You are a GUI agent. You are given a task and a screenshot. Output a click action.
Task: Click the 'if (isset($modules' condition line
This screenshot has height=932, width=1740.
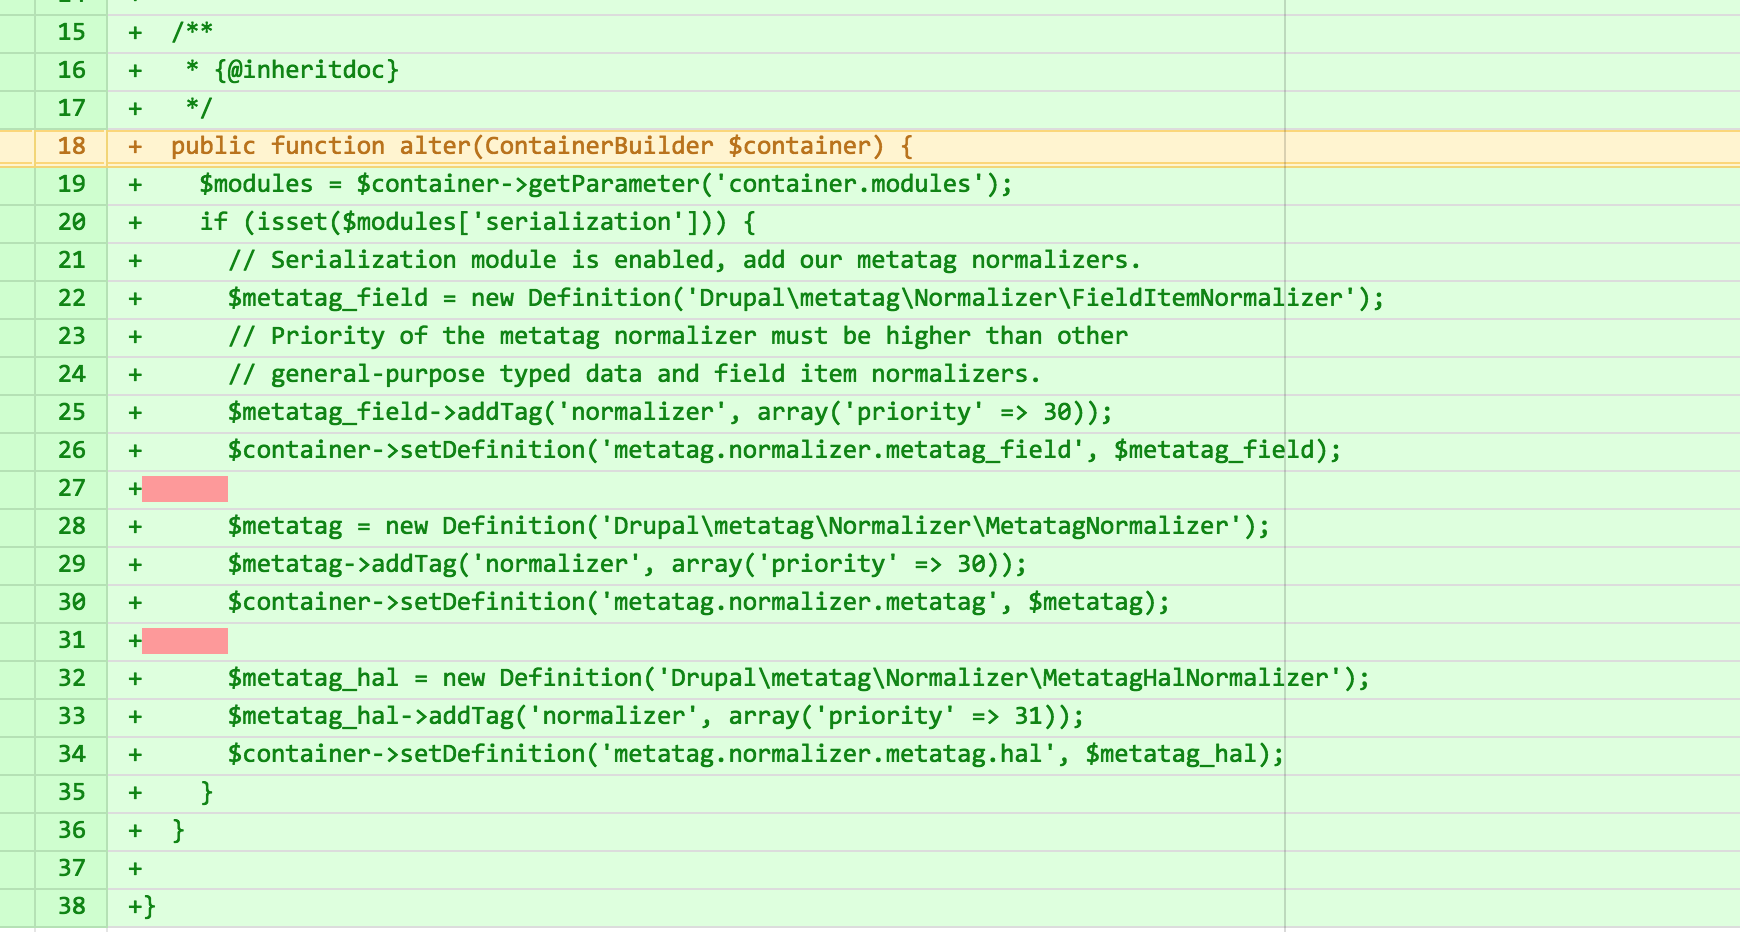pyautogui.click(x=478, y=222)
